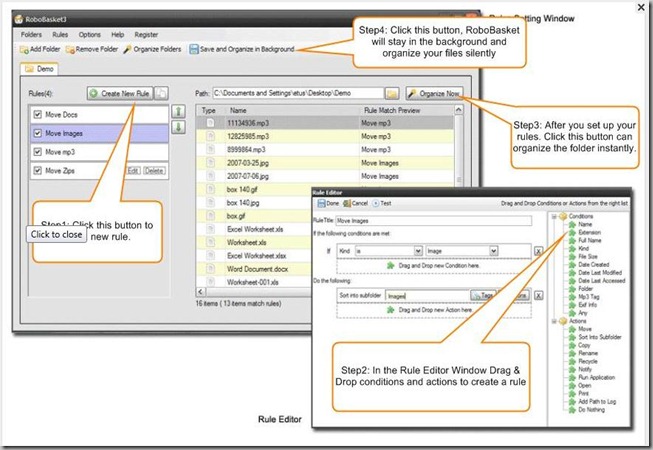Screen dimensions: 653x450
Task: Click the Path text field
Action: click(298, 93)
